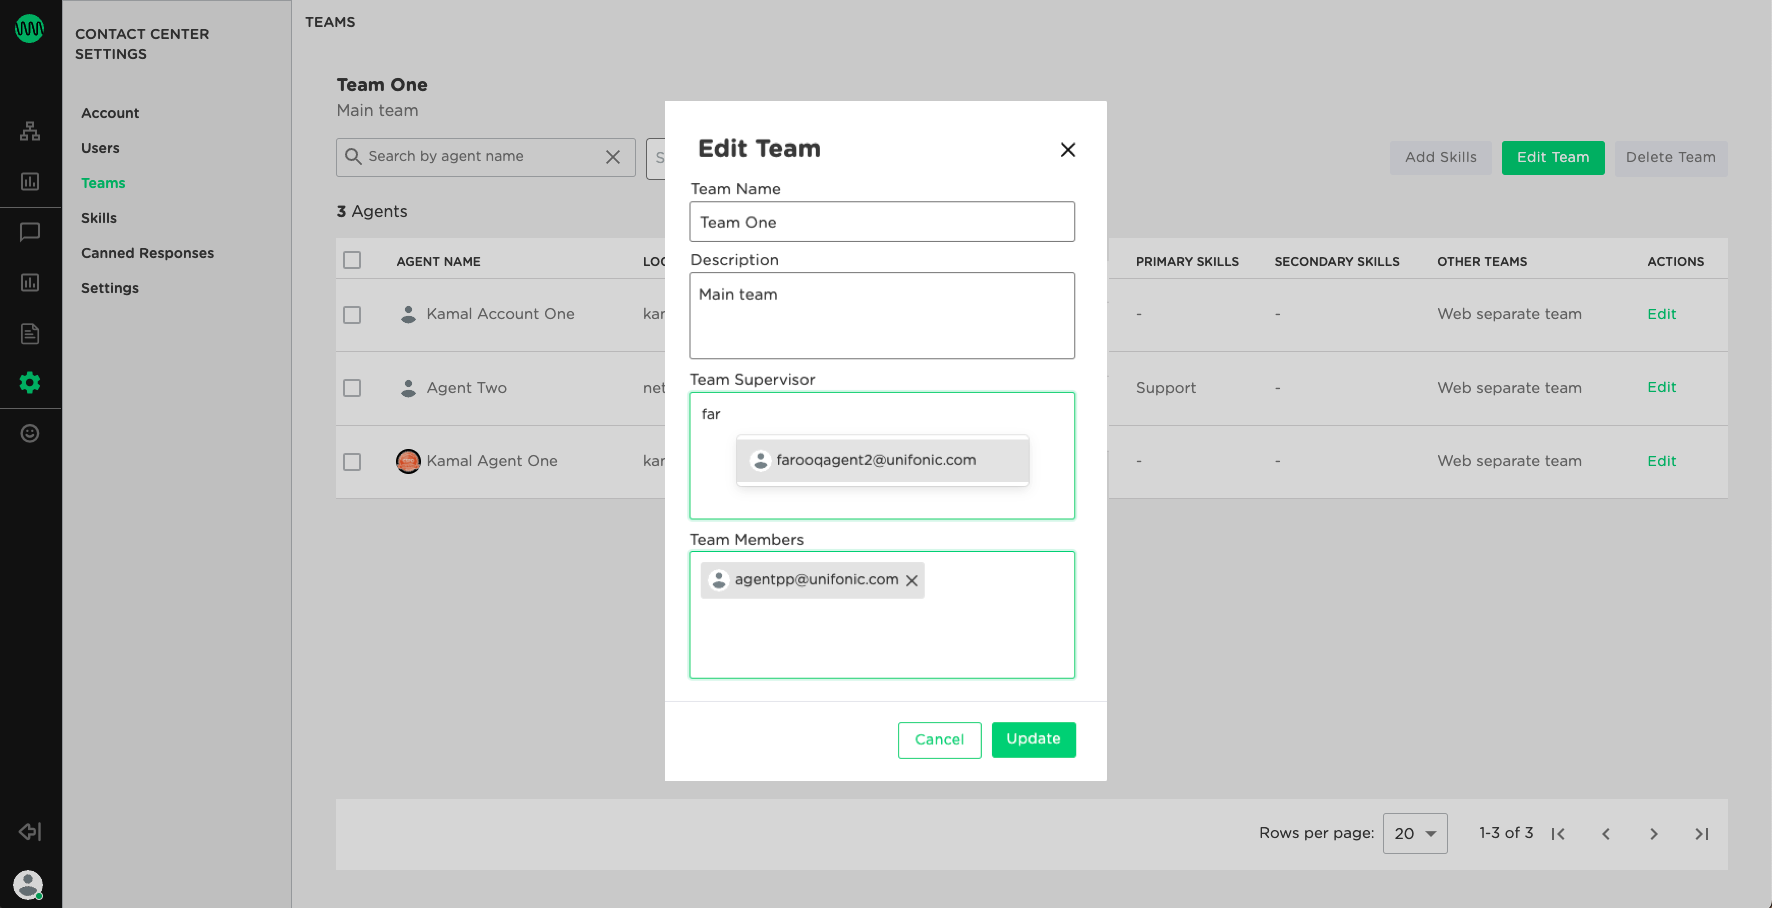The image size is (1772, 908).
Task: Open Users settings menu item
Action: (x=100, y=148)
